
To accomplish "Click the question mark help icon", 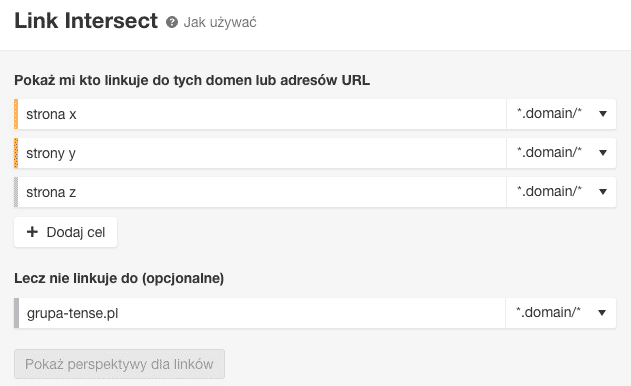I will (172, 22).
